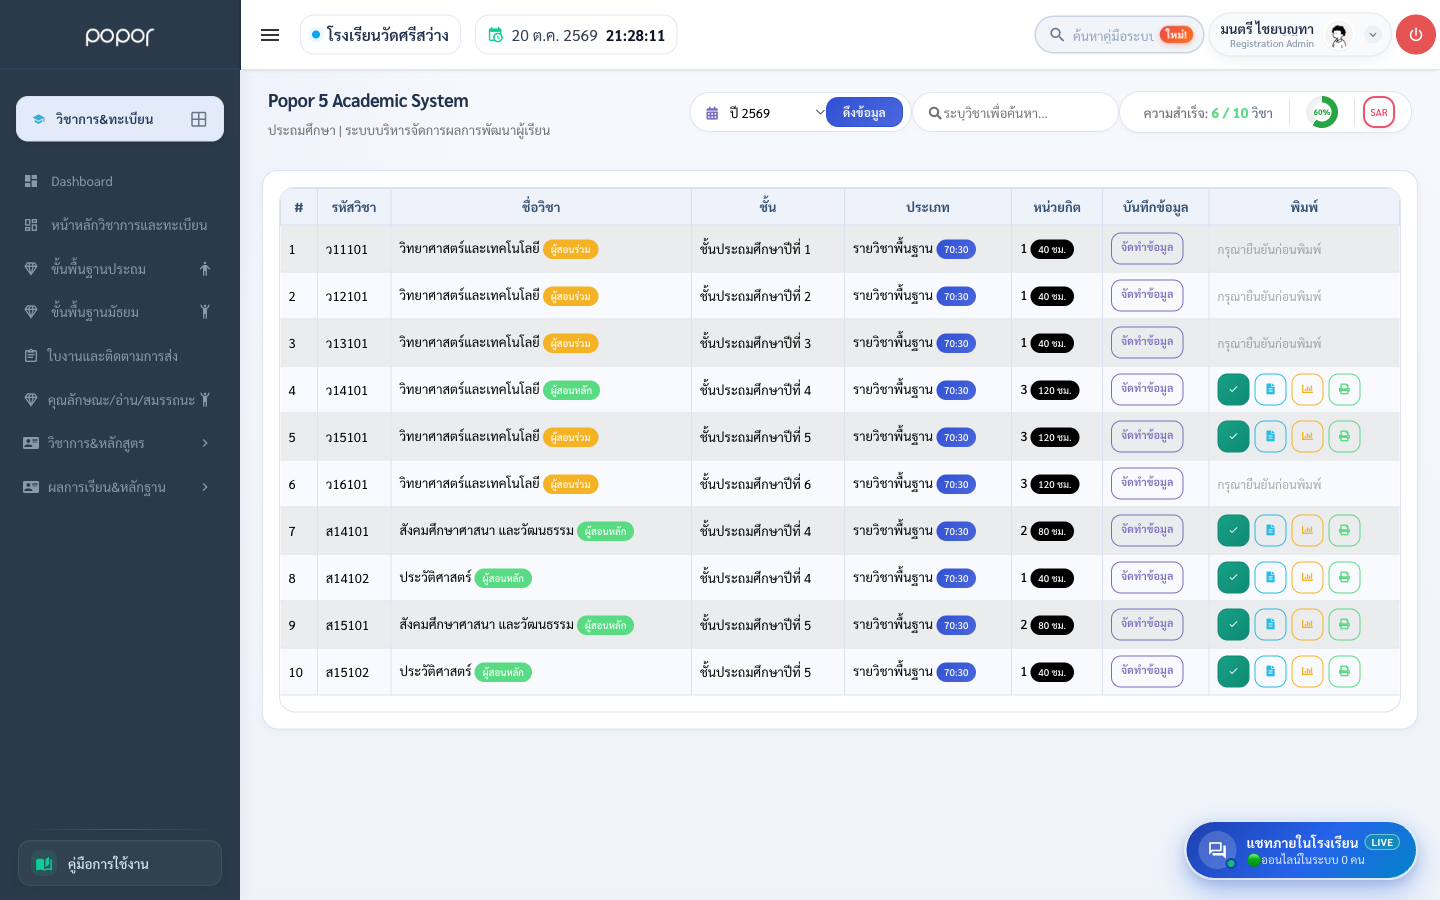The width and height of the screenshot is (1440, 900).
Task: Click the grid icon beside วิชาการ&ทะเบียน
Action: pyautogui.click(x=199, y=119)
